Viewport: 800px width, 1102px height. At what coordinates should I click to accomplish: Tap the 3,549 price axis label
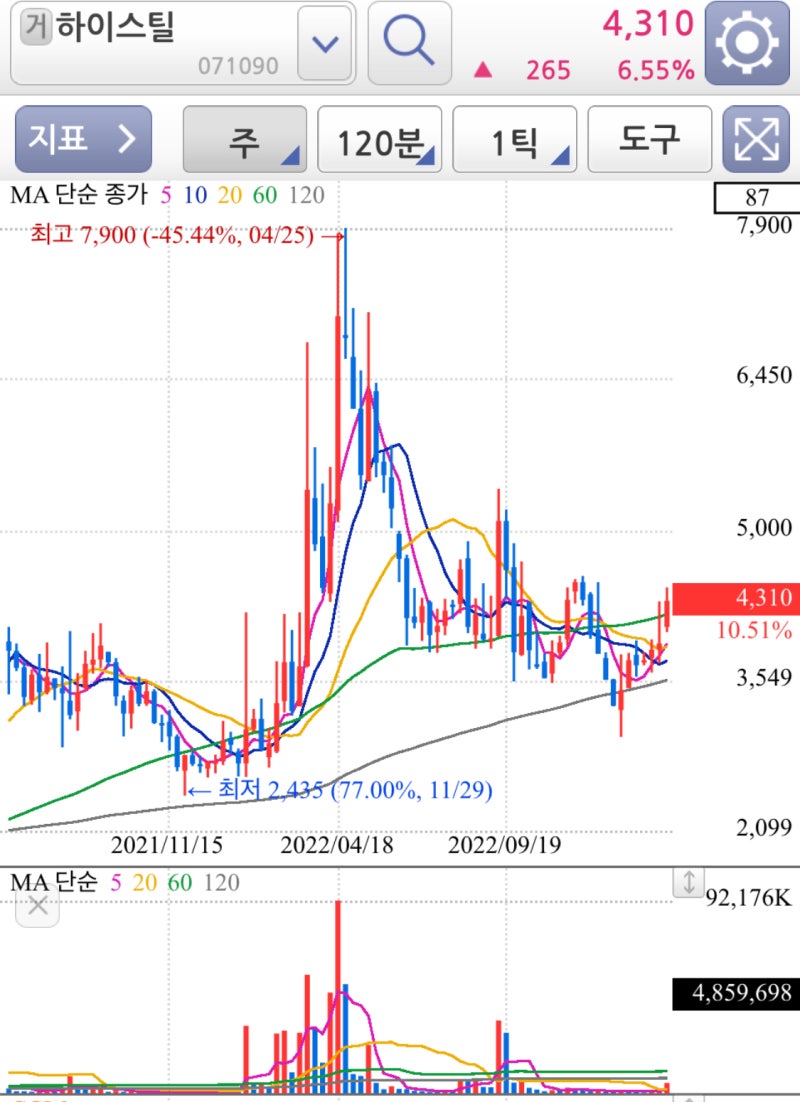pyautogui.click(x=764, y=678)
